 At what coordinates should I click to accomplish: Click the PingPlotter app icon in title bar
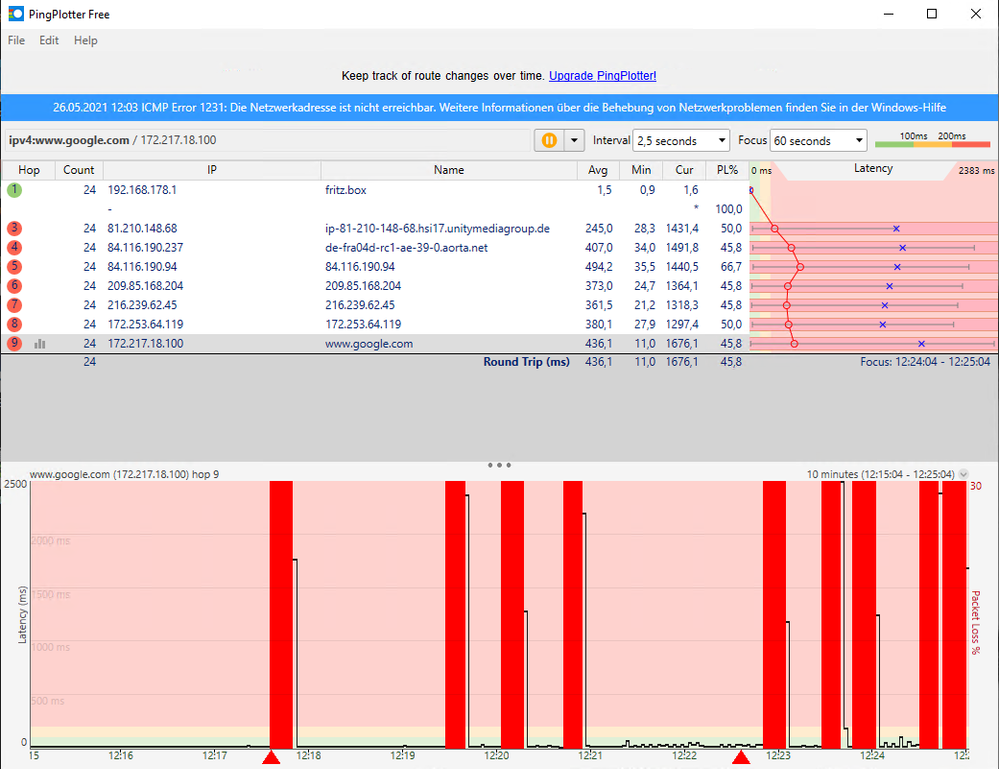(16, 13)
